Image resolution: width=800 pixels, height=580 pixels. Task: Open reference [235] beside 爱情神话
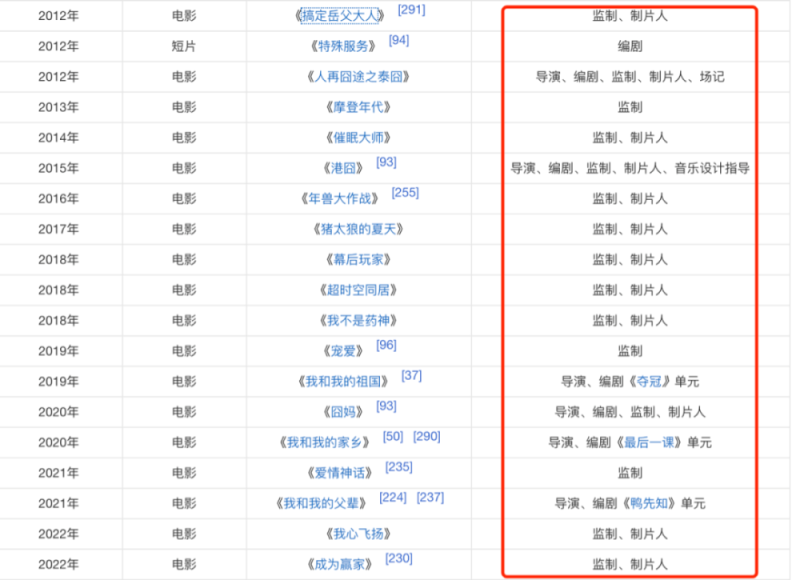(x=398, y=467)
